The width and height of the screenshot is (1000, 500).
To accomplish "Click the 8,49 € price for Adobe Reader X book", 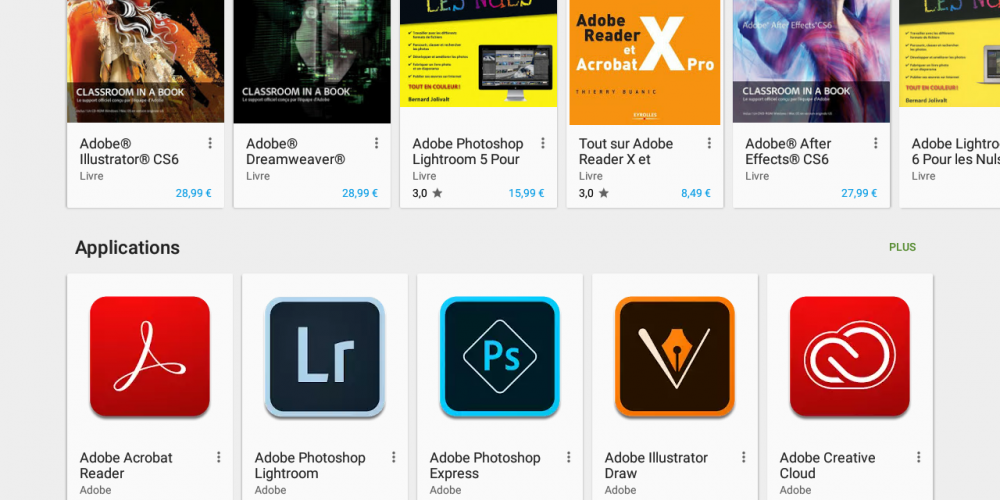I will pyautogui.click(x=696, y=193).
